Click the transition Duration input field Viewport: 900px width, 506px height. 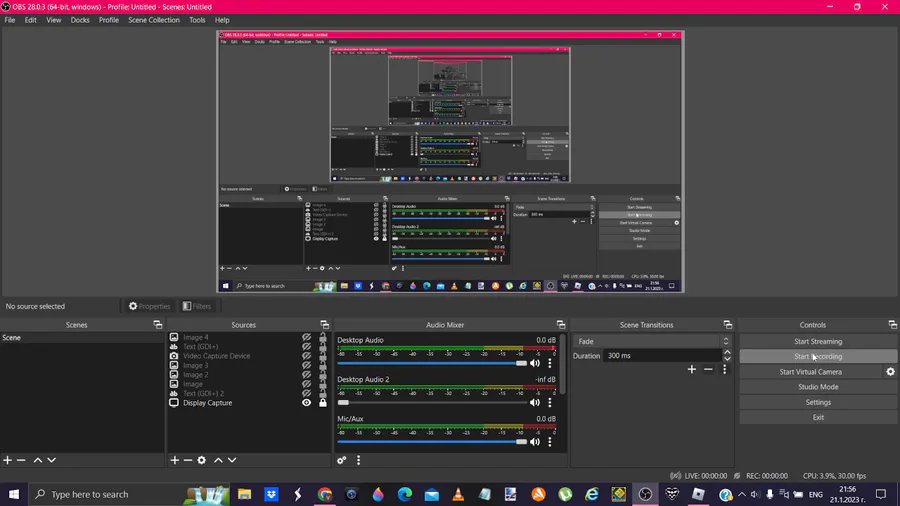coord(662,356)
